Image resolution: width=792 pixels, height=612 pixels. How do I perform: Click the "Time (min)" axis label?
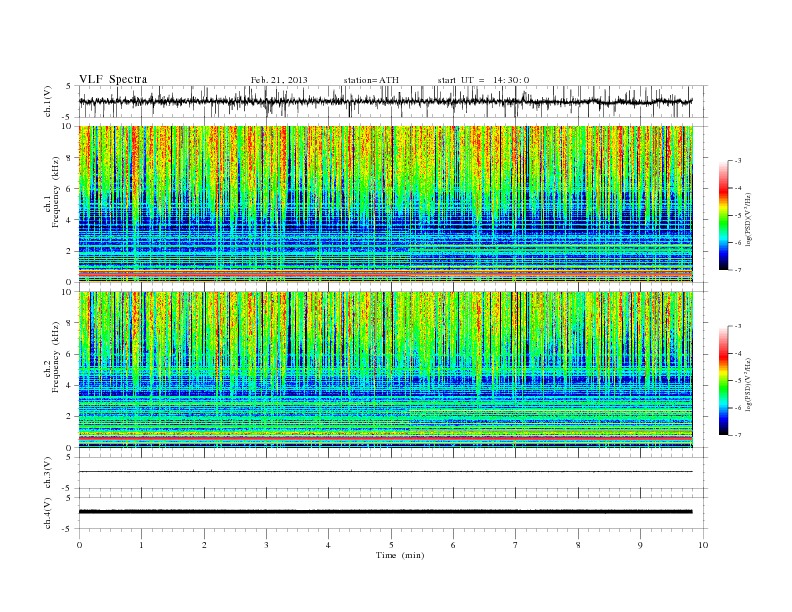(400, 555)
